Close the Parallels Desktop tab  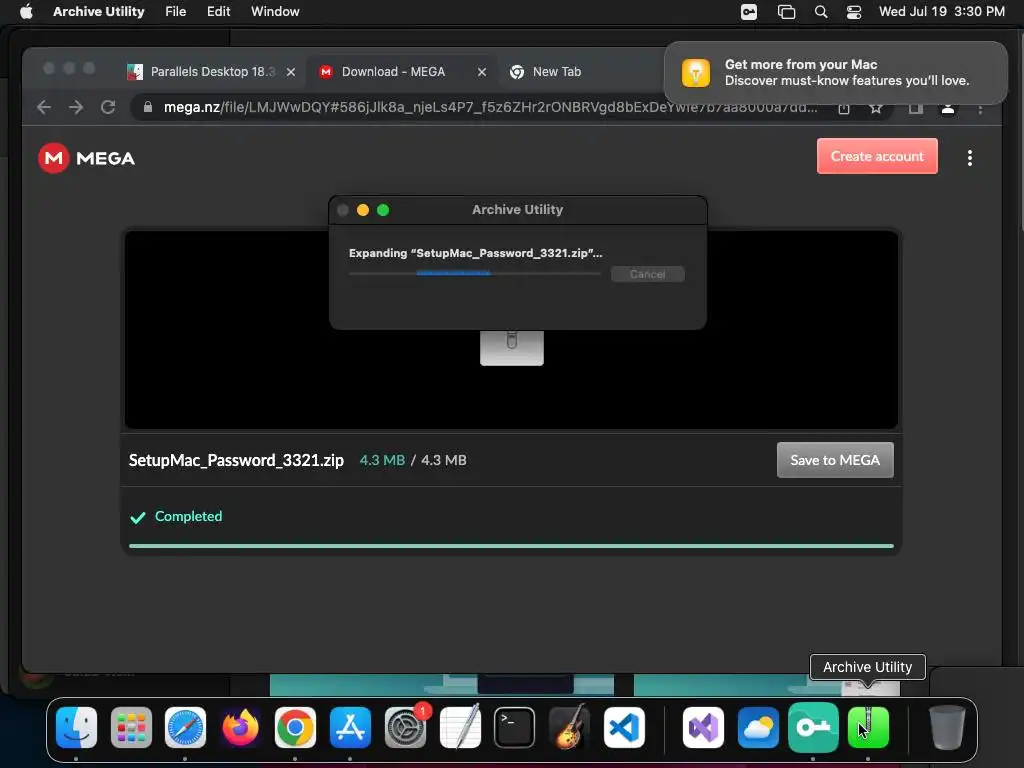click(291, 72)
